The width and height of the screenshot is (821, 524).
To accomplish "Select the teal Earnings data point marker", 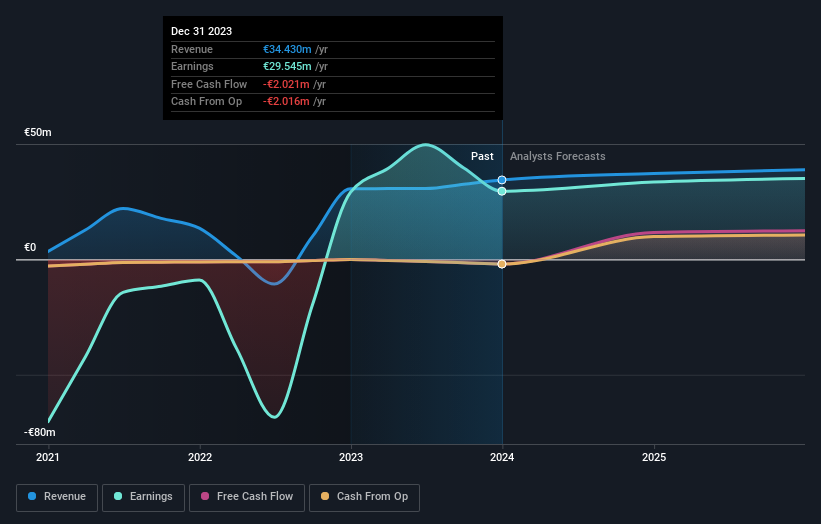I will (502, 192).
